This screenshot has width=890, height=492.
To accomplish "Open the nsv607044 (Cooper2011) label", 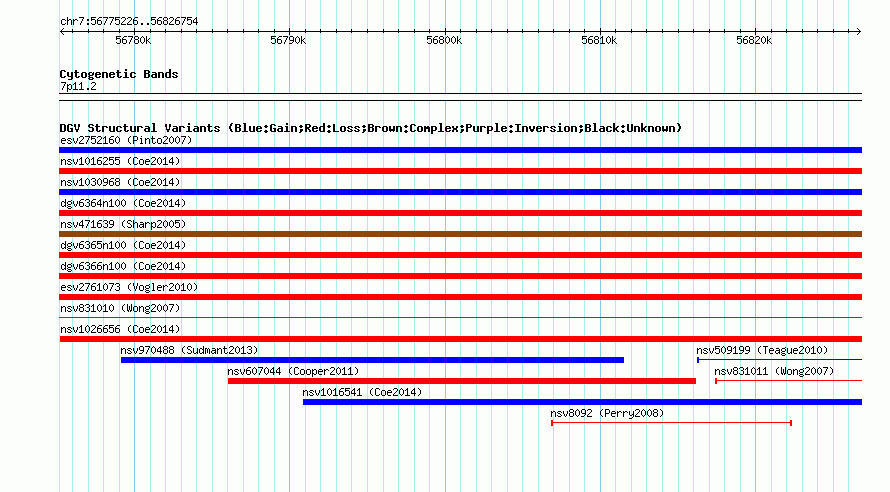I will point(293,371).
